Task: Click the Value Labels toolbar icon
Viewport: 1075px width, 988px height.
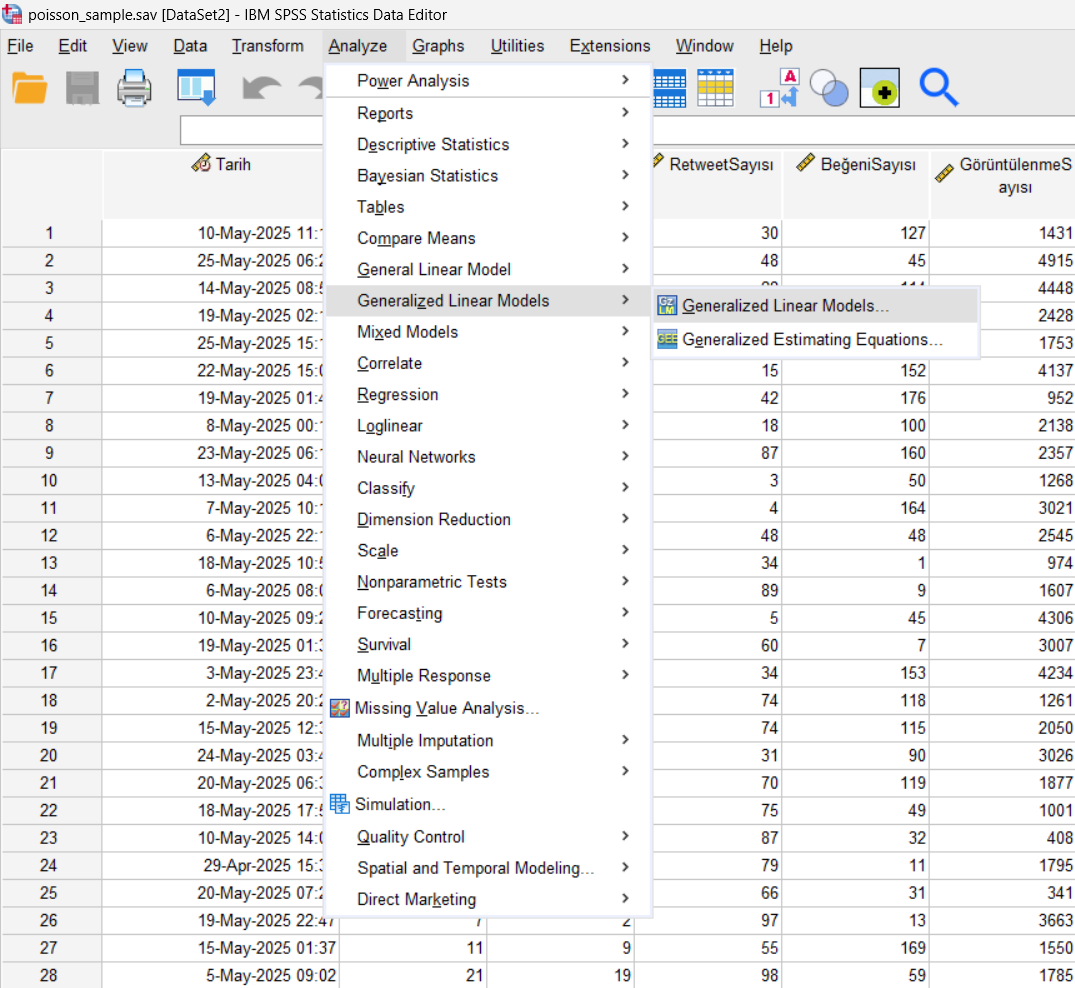Action: point(780,88)
